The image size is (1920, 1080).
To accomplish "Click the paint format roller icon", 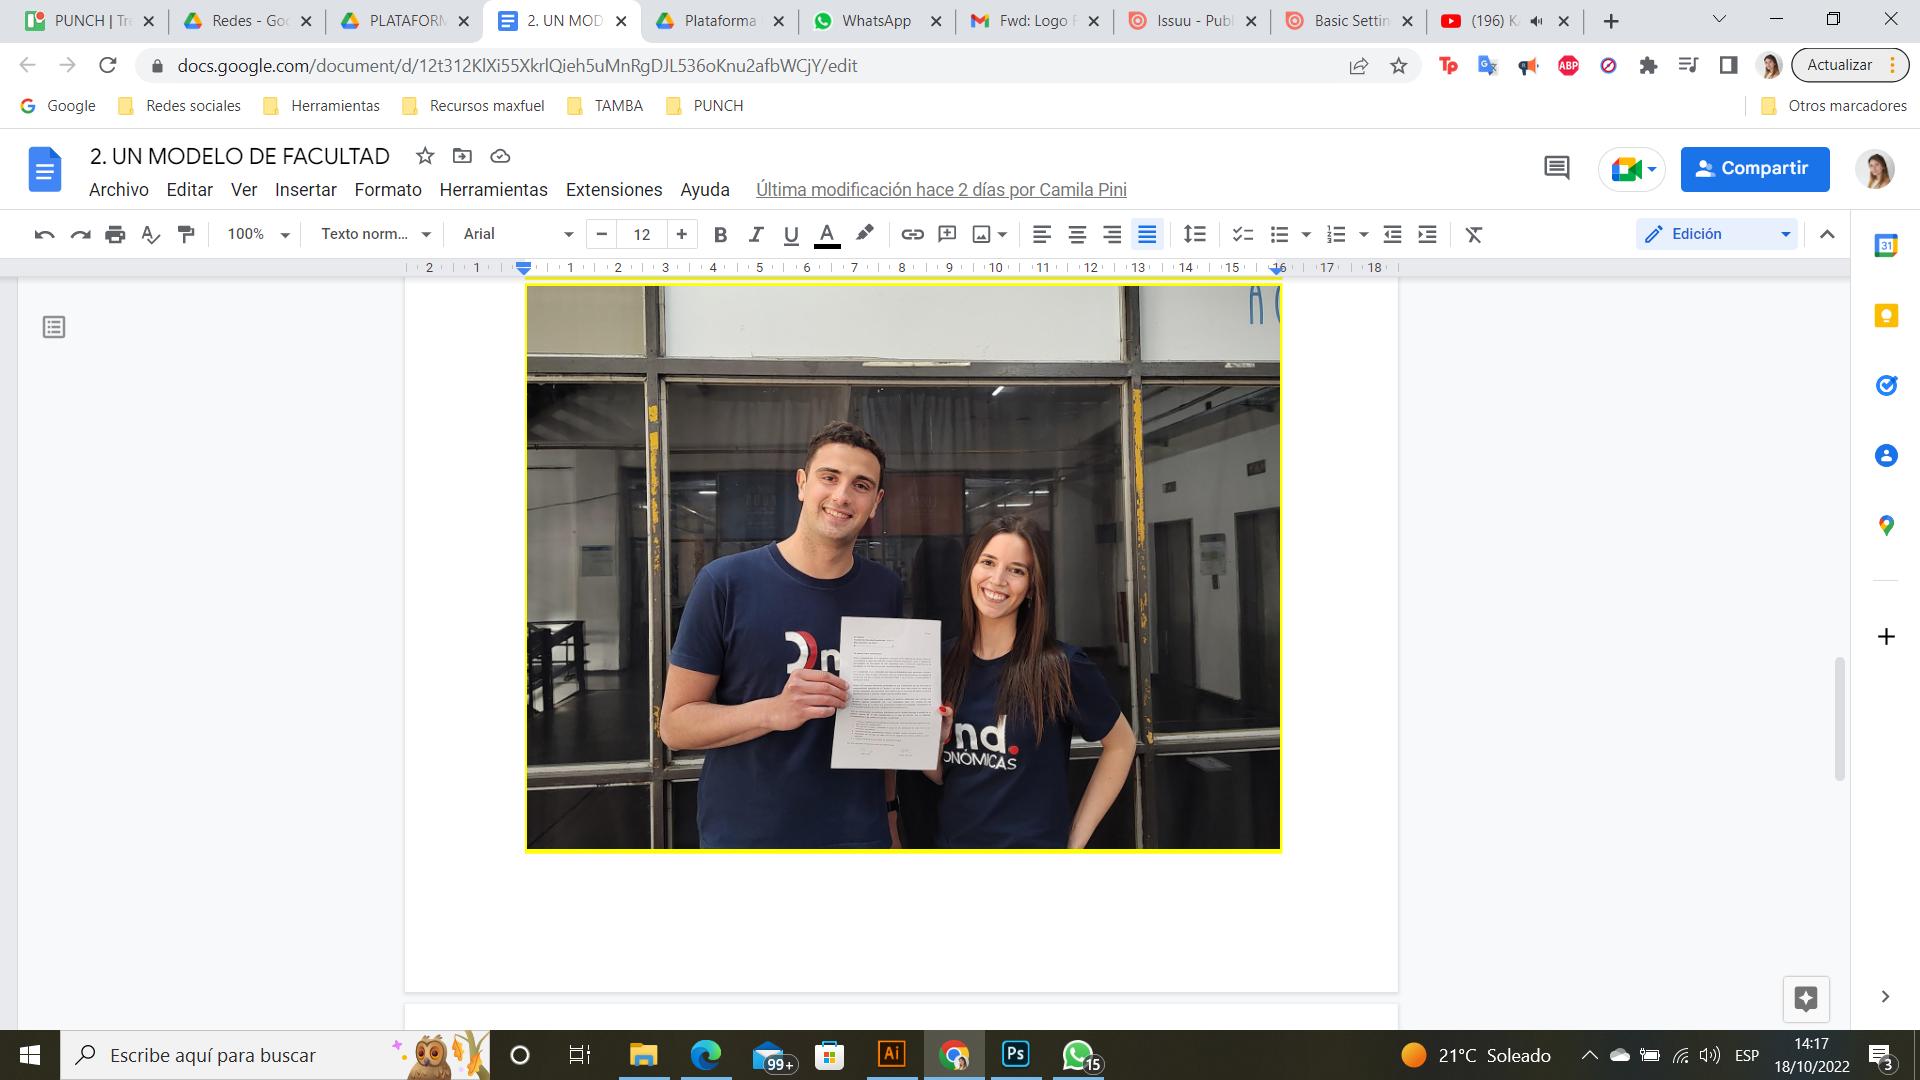I will (x=185, y=234).
